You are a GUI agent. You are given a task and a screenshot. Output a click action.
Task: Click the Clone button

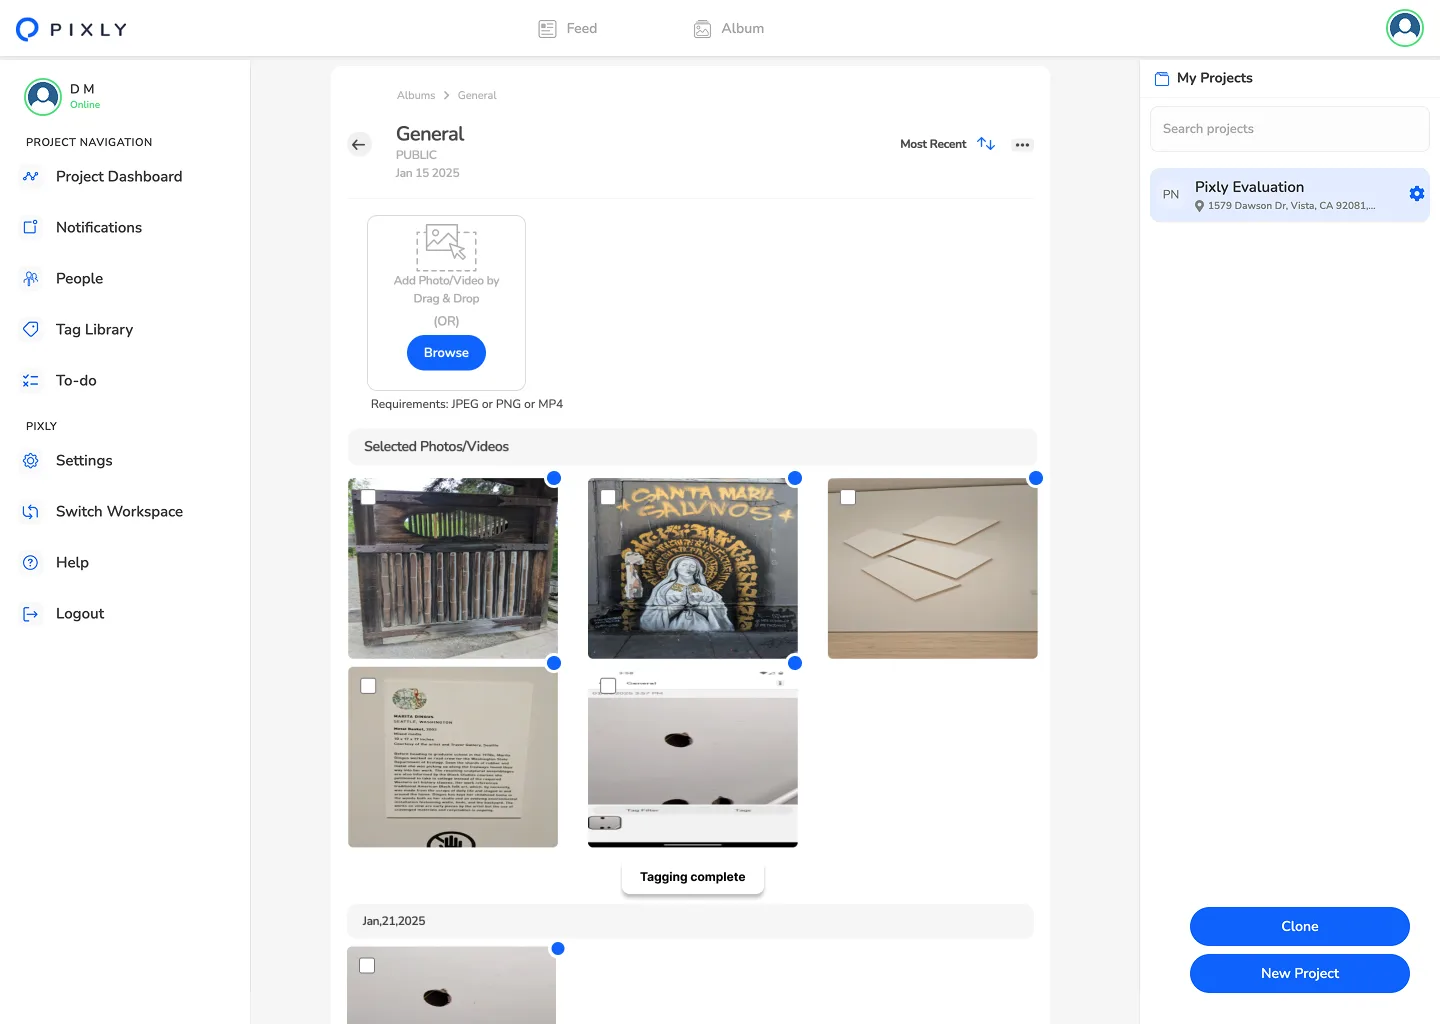coord(1300,927)
